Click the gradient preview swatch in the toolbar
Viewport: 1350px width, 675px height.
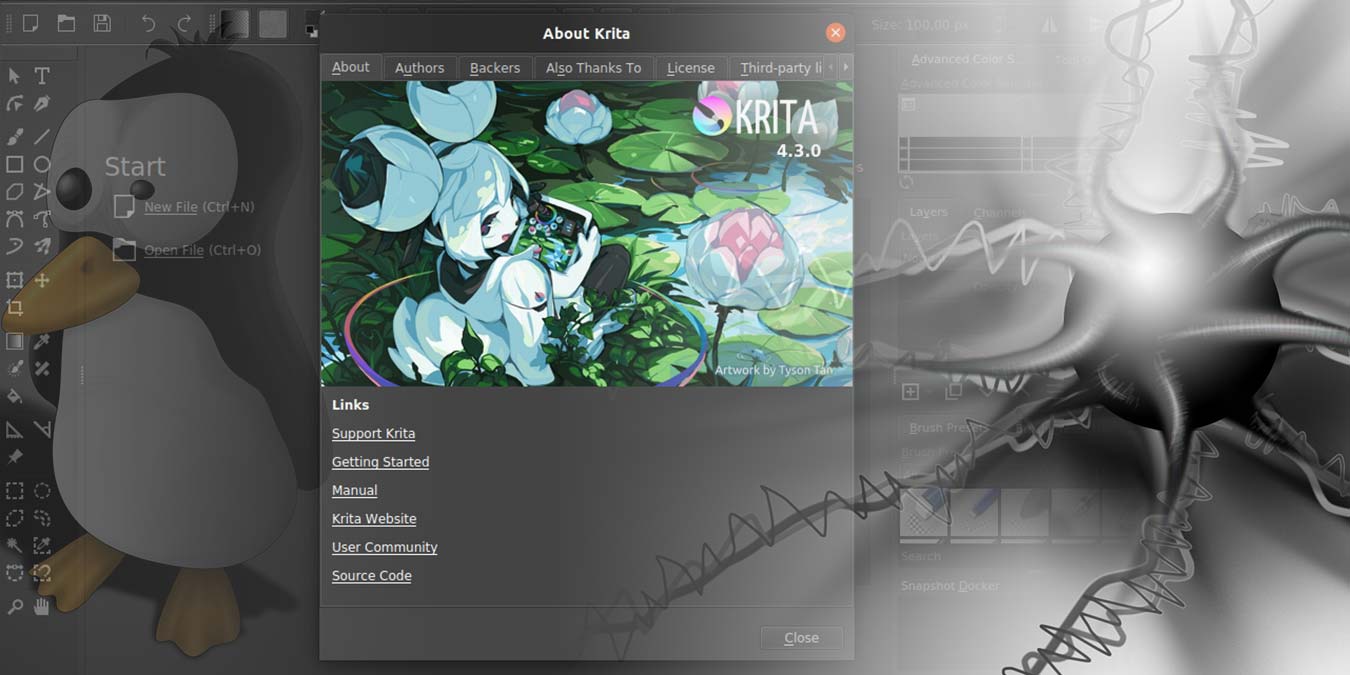tap(235, 23)
